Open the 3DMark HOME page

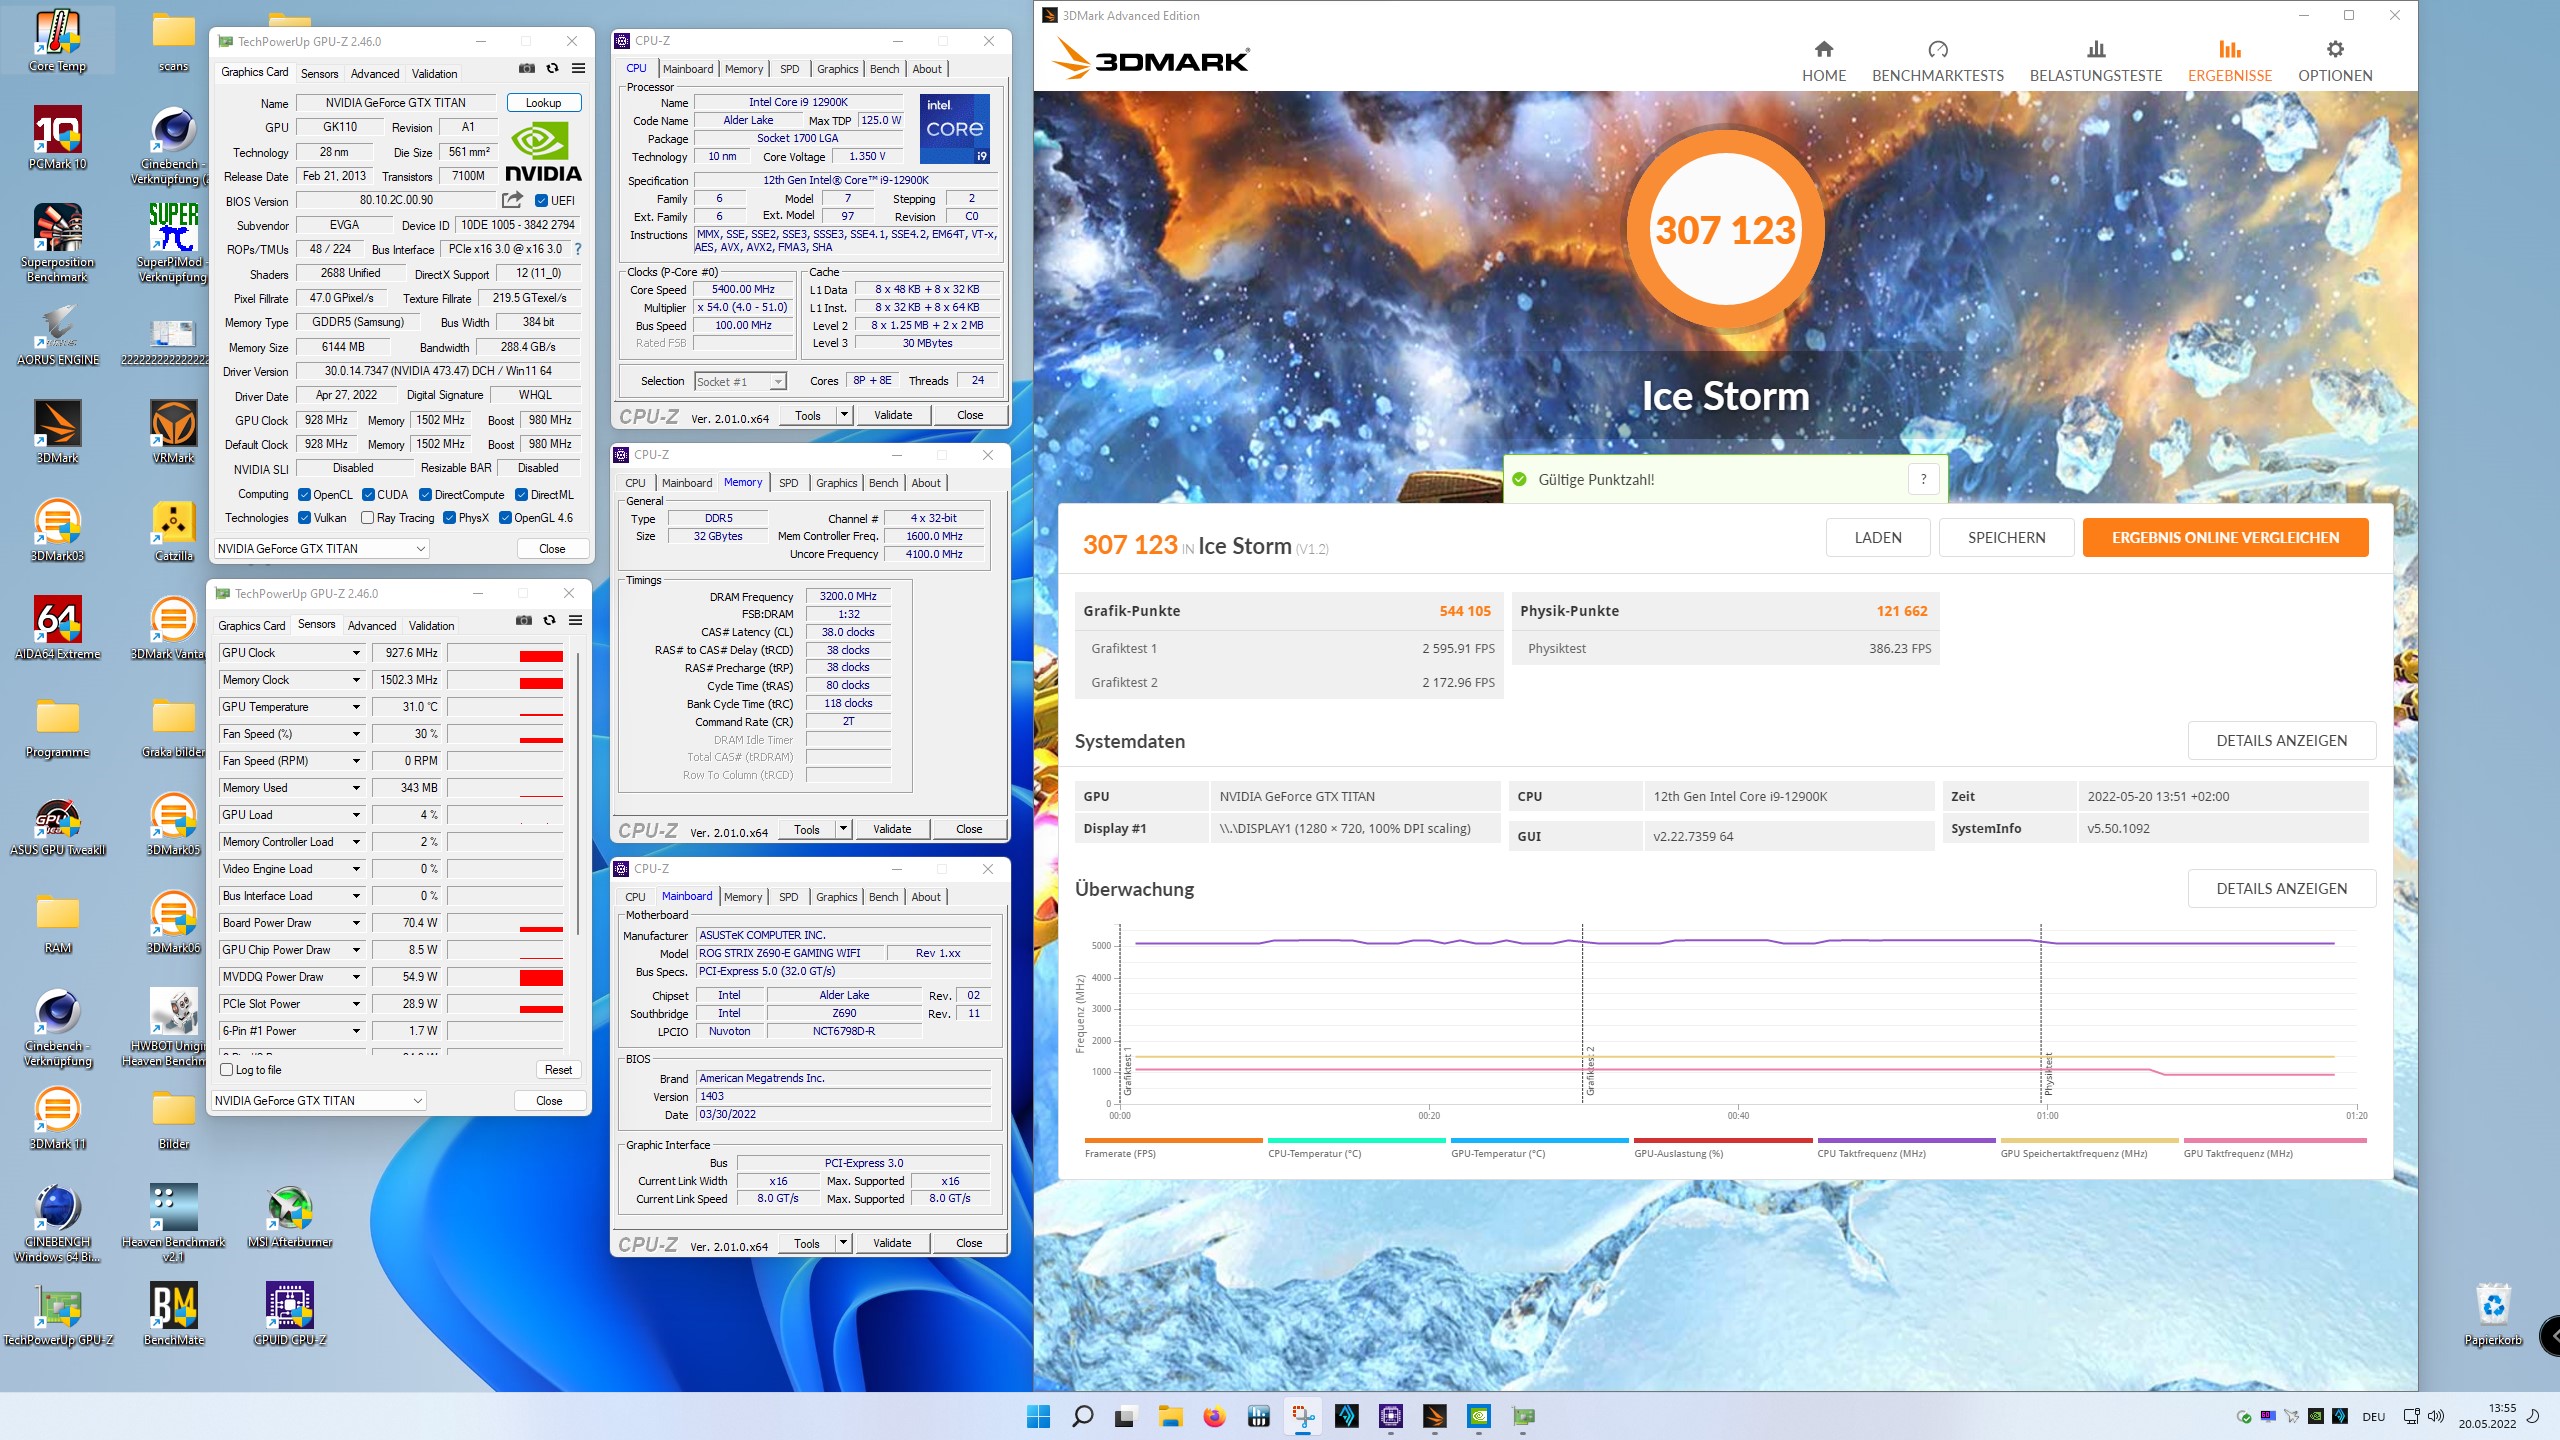(x=1823, y=61)
